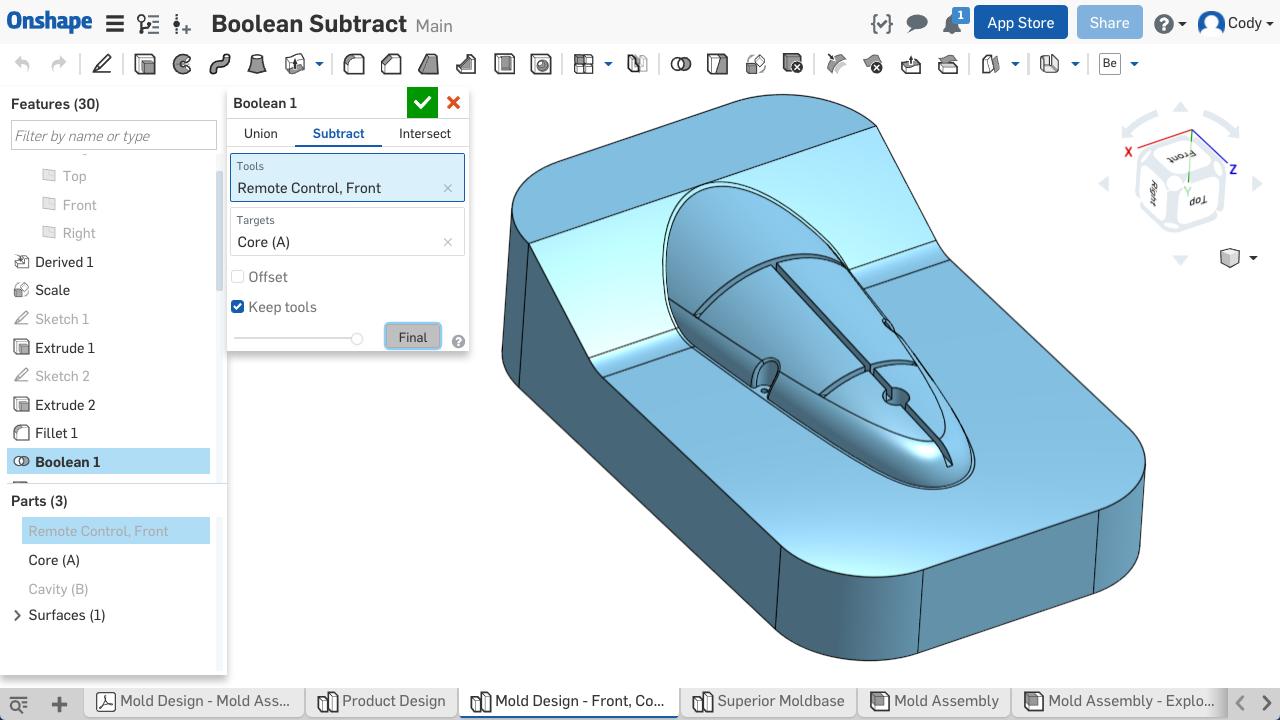Uncheck the Keep tools option

coord(238,307)
